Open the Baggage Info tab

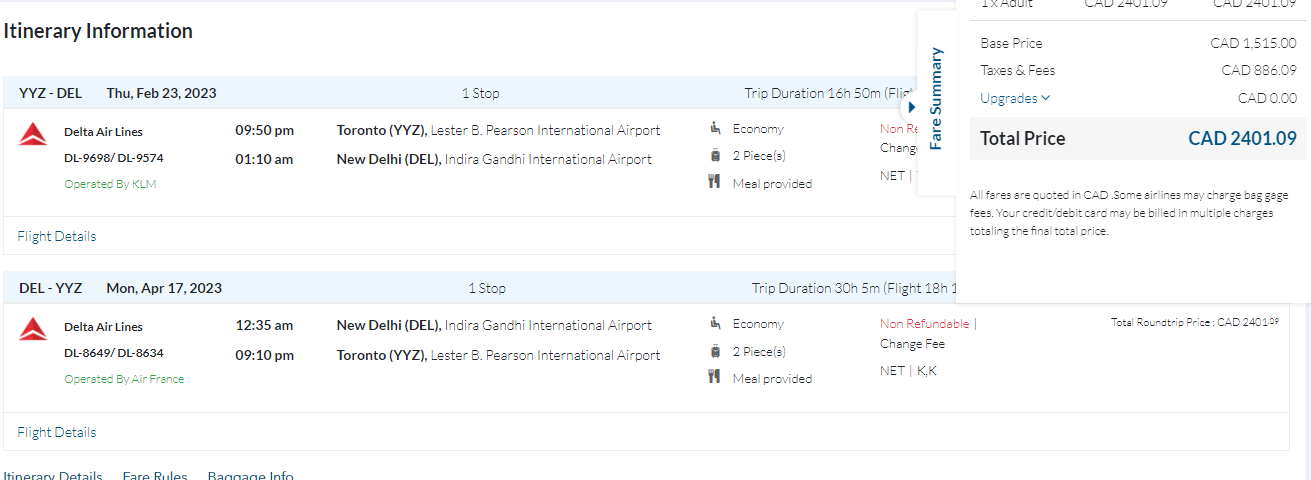pos(250,475)
